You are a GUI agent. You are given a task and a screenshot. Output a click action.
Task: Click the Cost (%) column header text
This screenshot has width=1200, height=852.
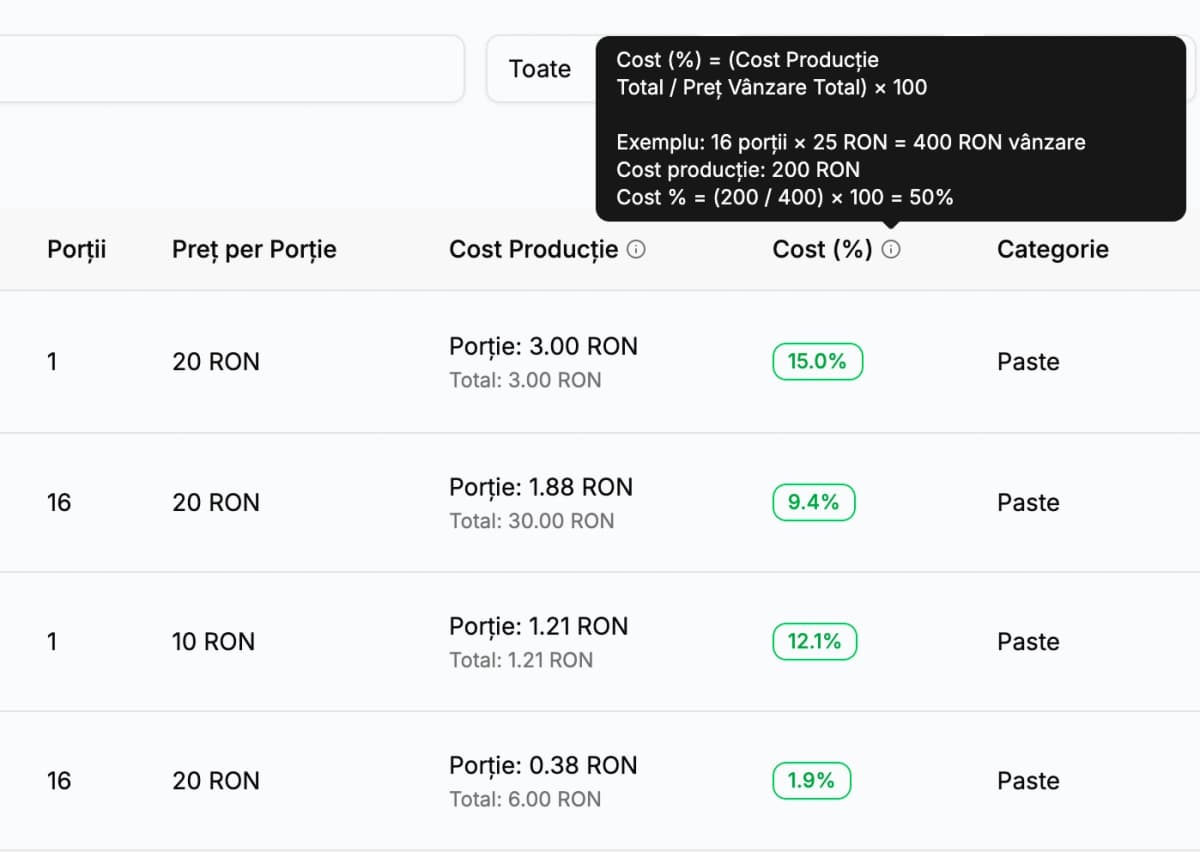click(822, 249)
